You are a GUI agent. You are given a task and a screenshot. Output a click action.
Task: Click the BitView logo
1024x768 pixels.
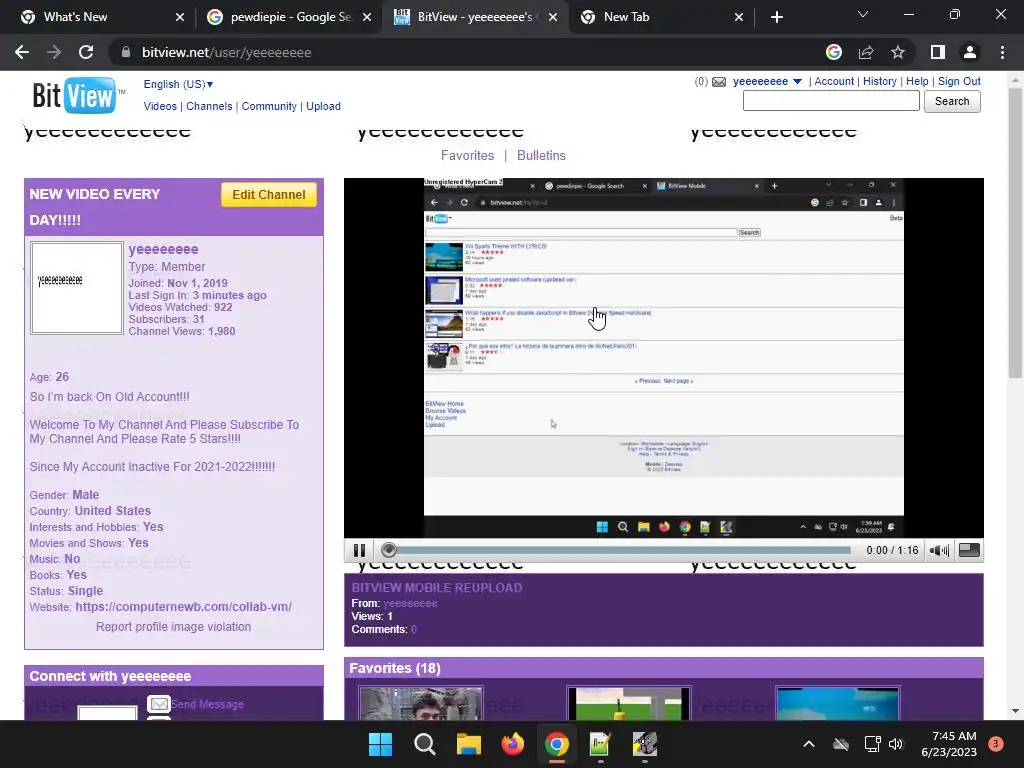click(x=78, y=95)
